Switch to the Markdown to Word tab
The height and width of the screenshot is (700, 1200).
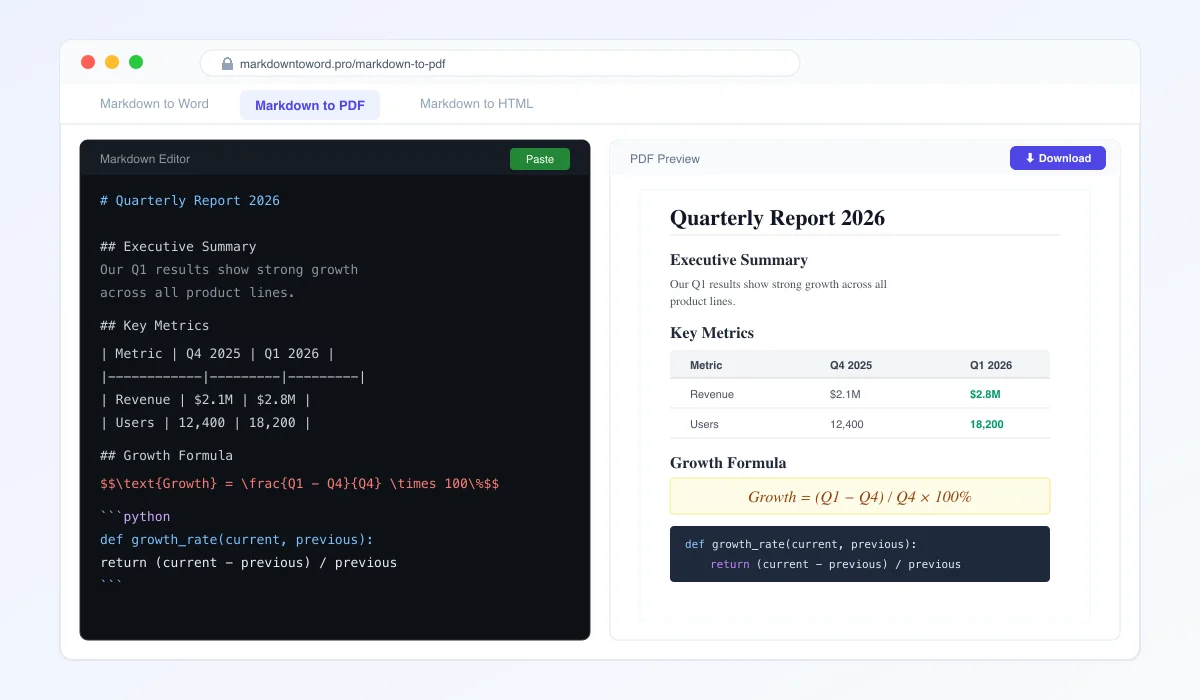(154, 104)
